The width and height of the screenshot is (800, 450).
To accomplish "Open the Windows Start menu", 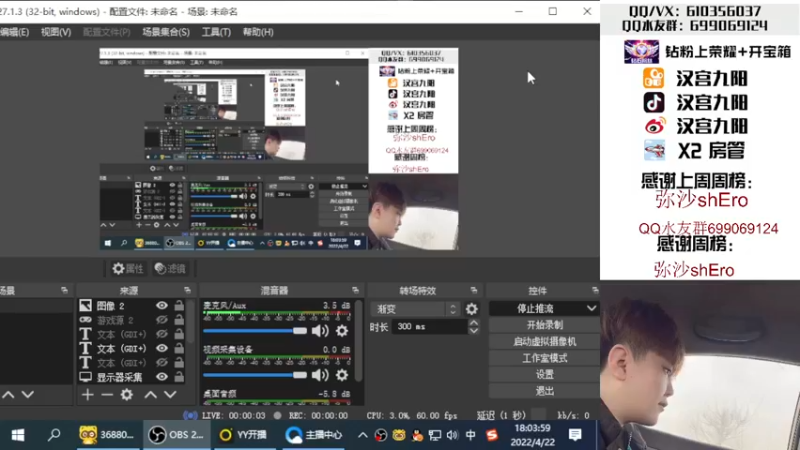I will 18,435.
